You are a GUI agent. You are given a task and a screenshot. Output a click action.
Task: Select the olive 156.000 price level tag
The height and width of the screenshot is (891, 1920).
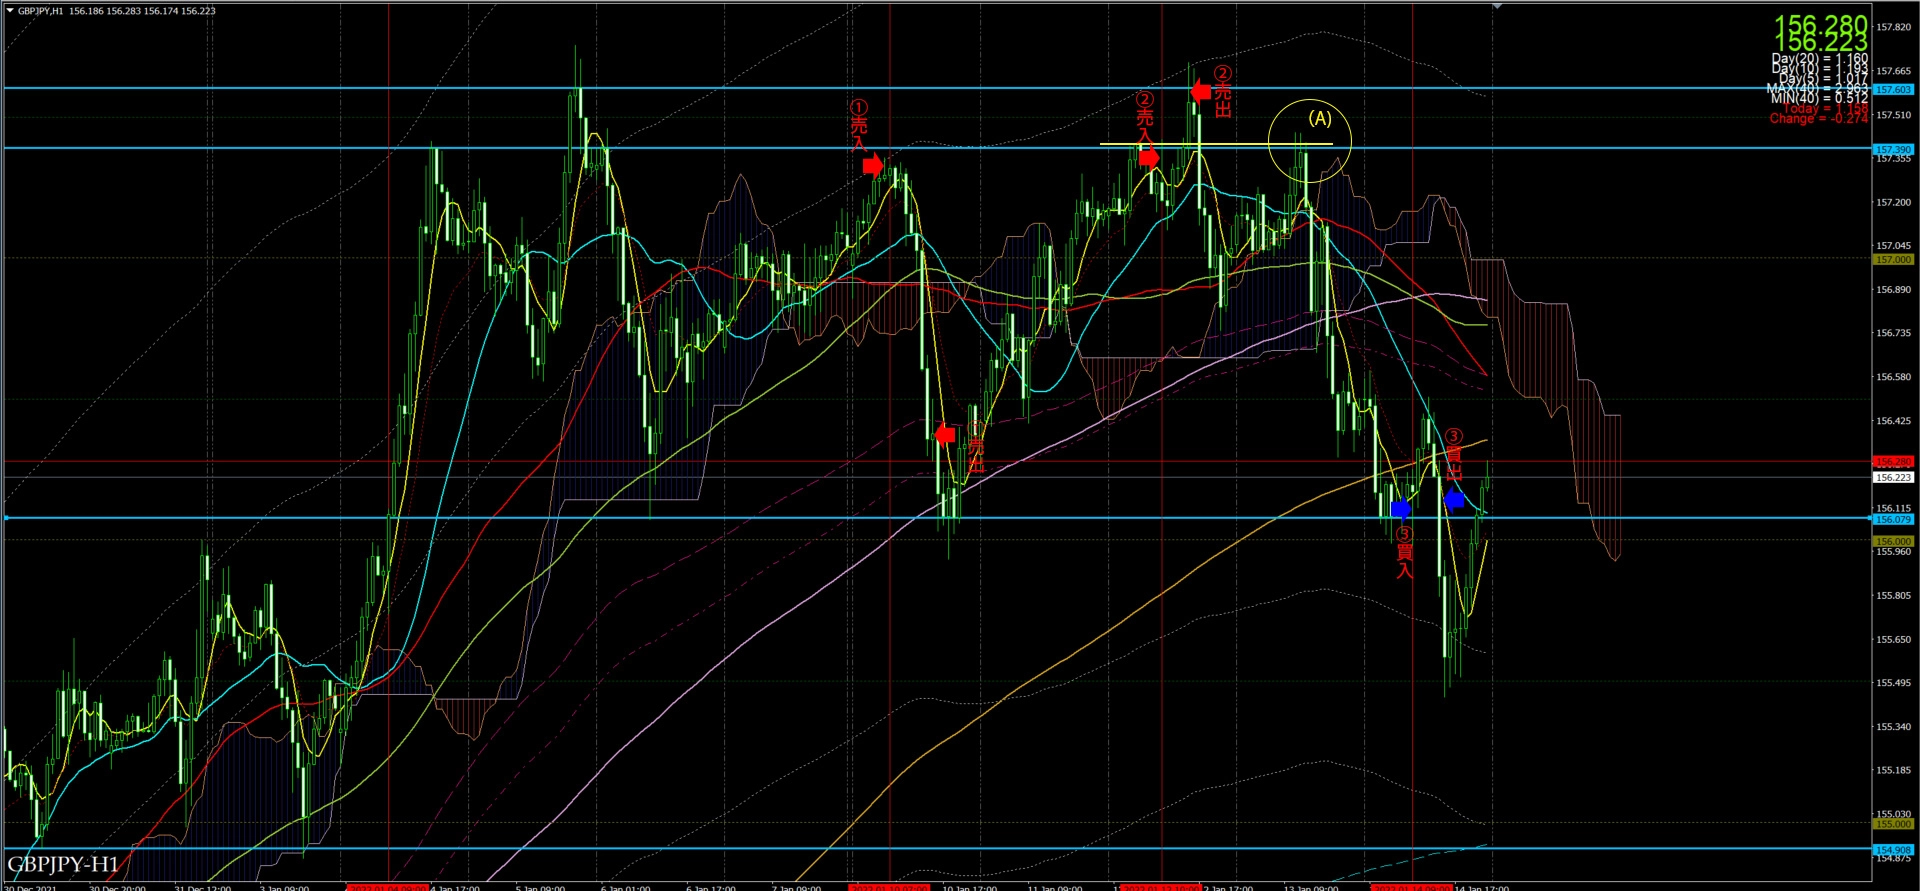coord(1893,541)
